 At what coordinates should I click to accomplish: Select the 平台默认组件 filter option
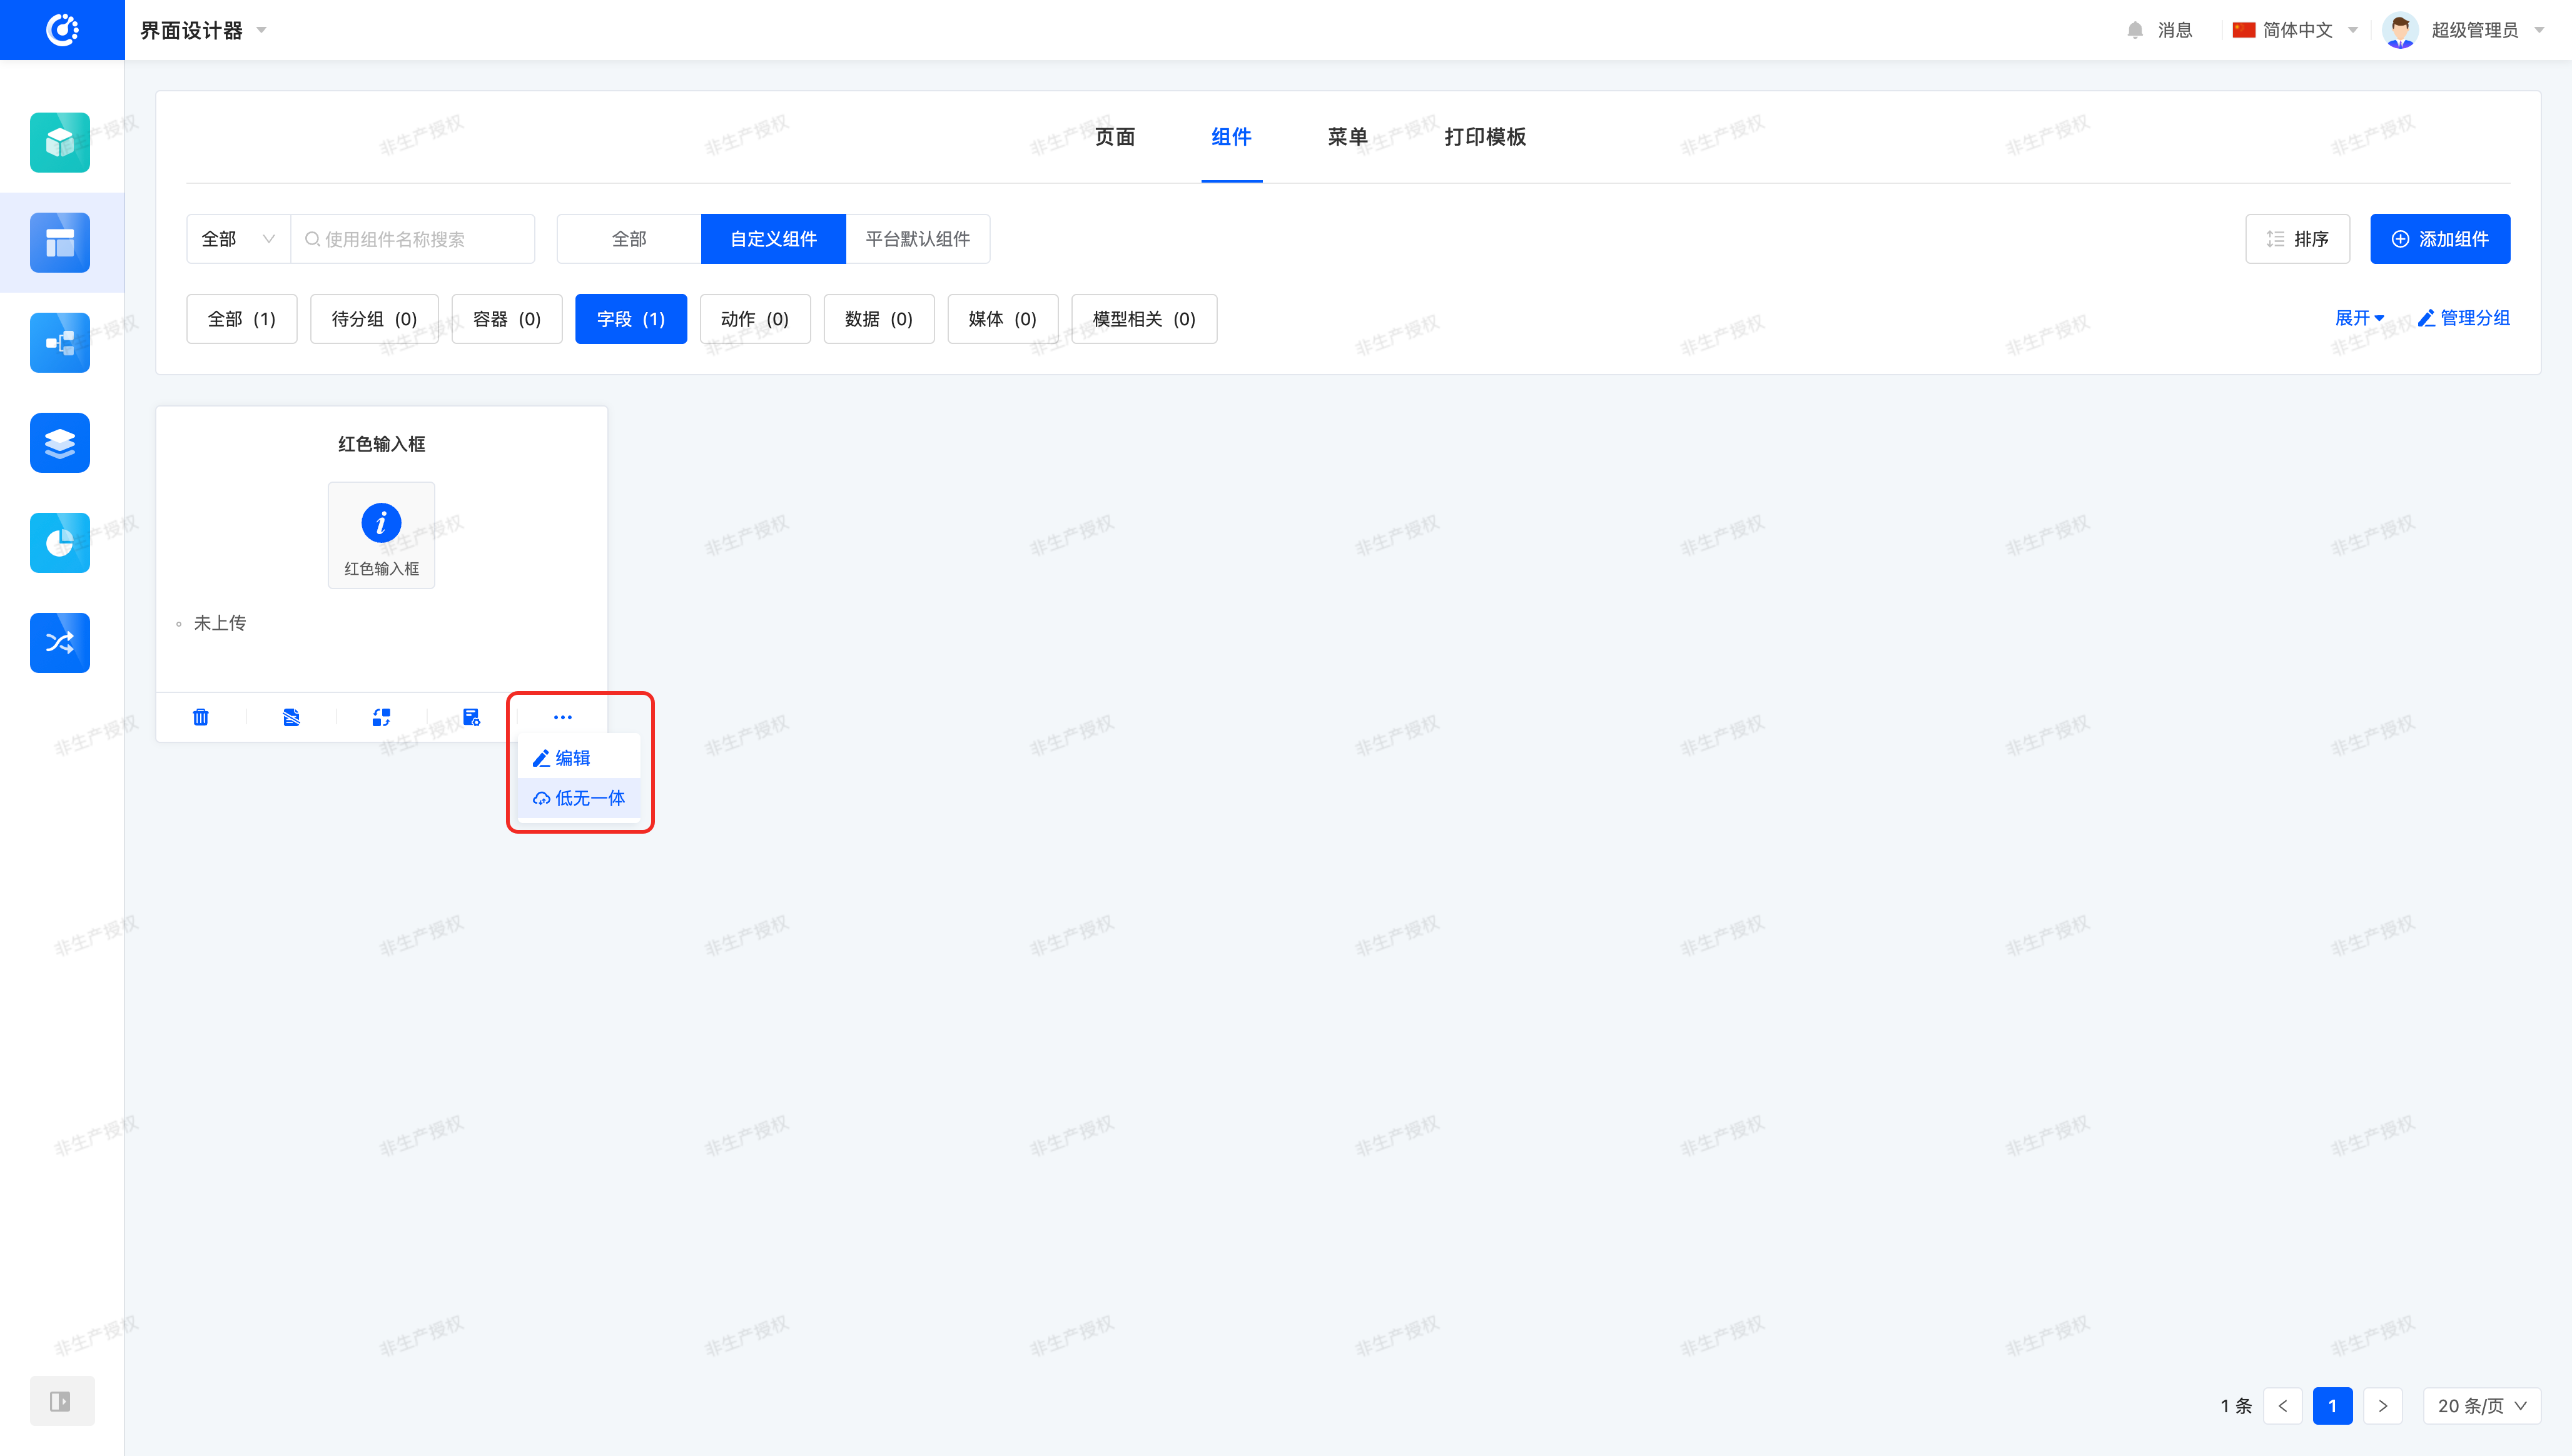[917, 239]
